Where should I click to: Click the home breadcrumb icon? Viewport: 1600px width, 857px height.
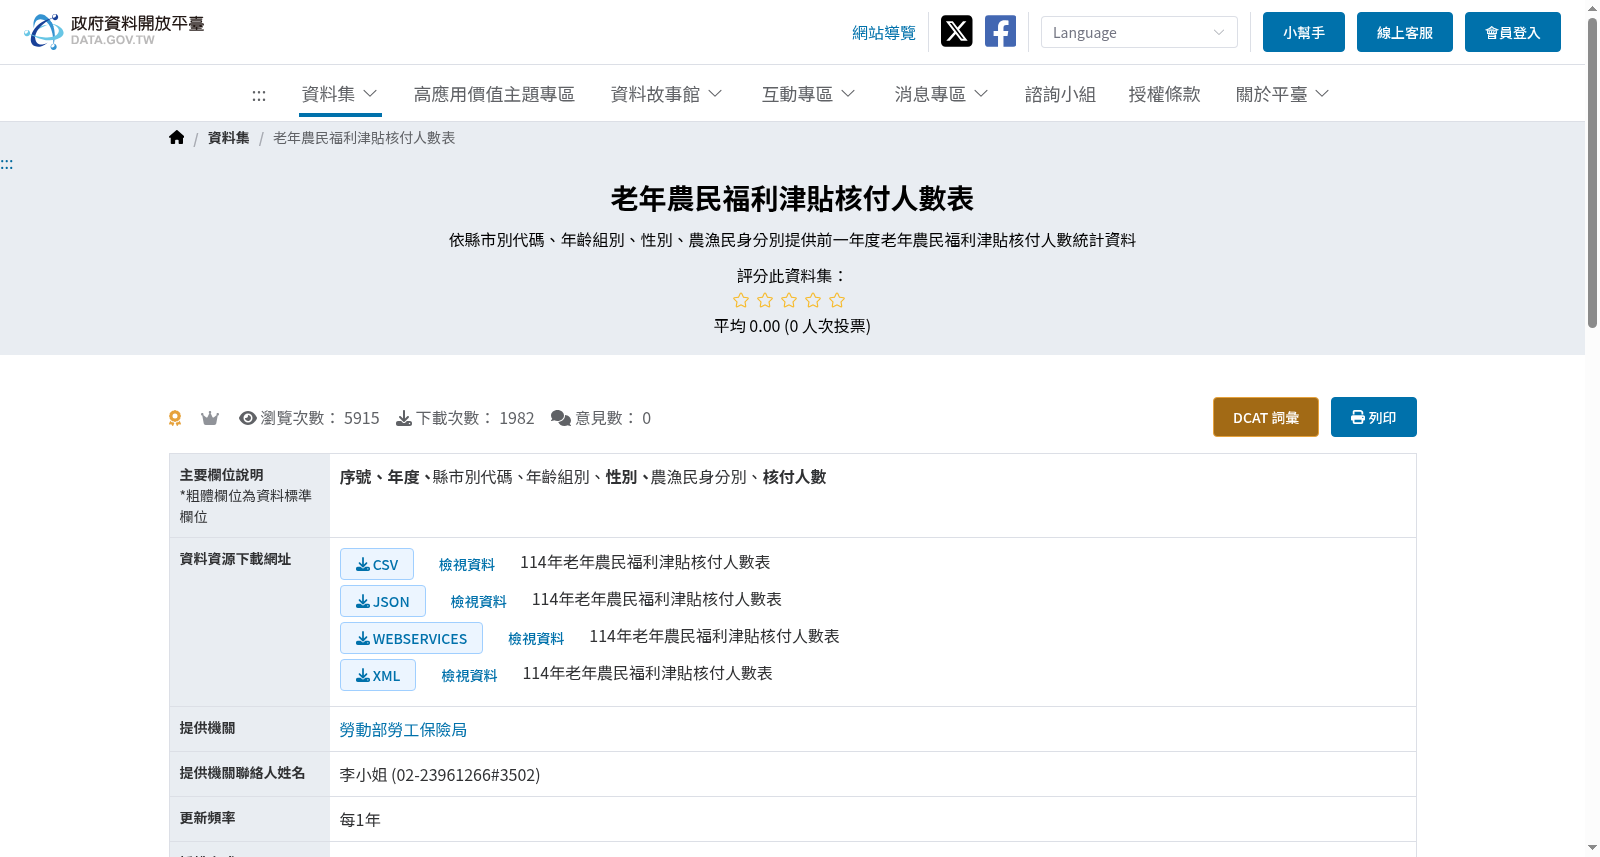point(177,138)
